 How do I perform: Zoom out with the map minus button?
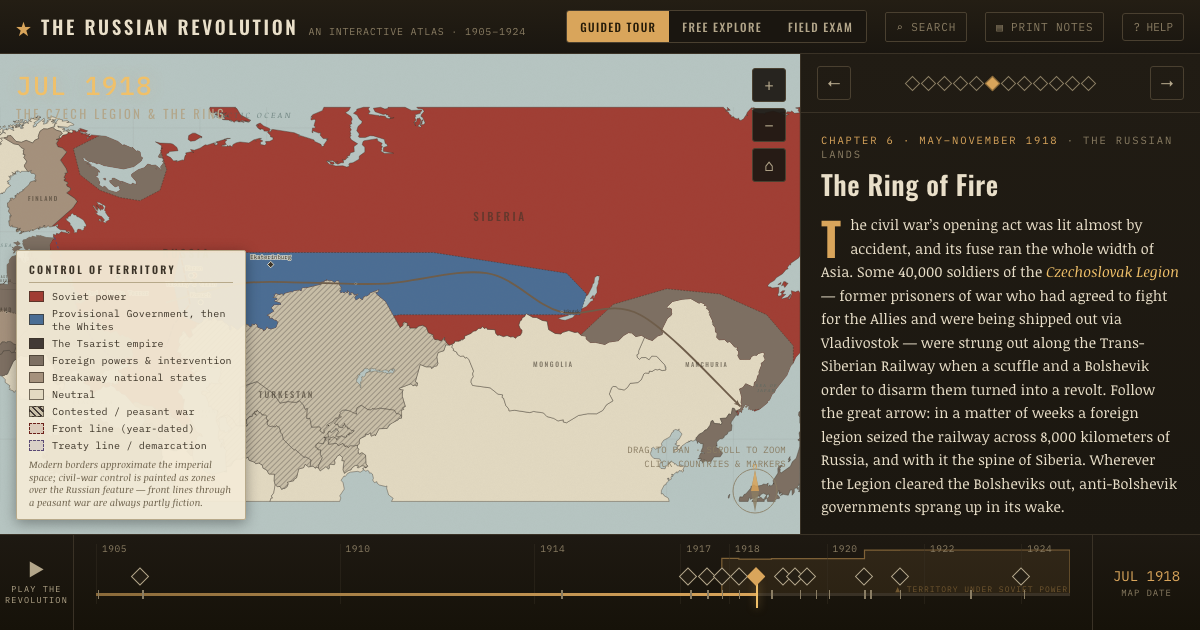[x=769, y=125]
